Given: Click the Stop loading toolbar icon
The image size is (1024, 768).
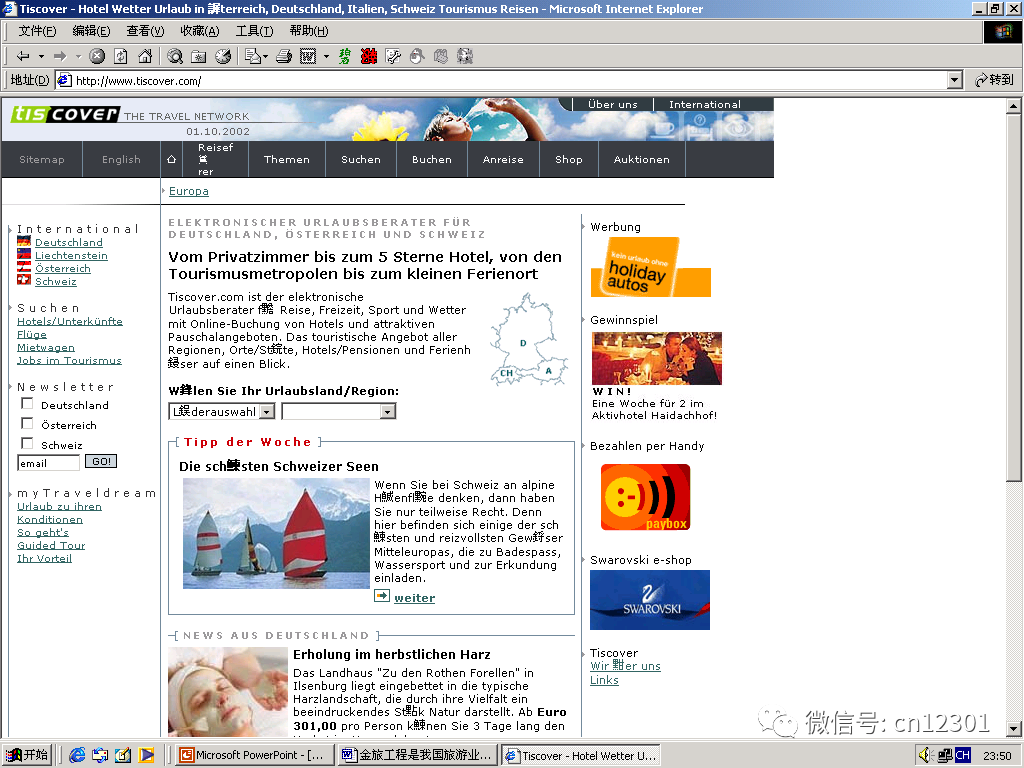Looking at the screenshot, I should coord(97,57).
